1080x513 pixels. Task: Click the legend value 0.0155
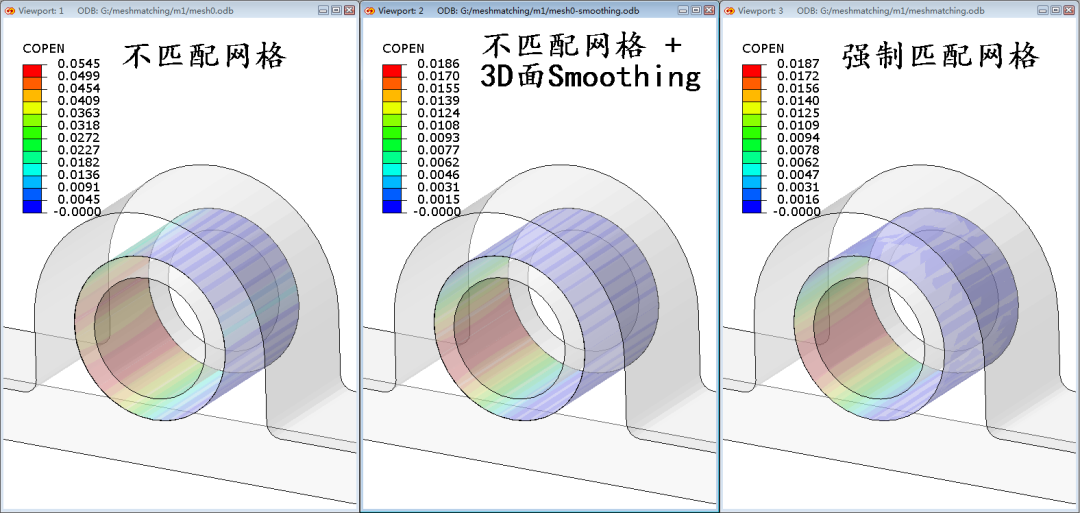coord(437,88)
